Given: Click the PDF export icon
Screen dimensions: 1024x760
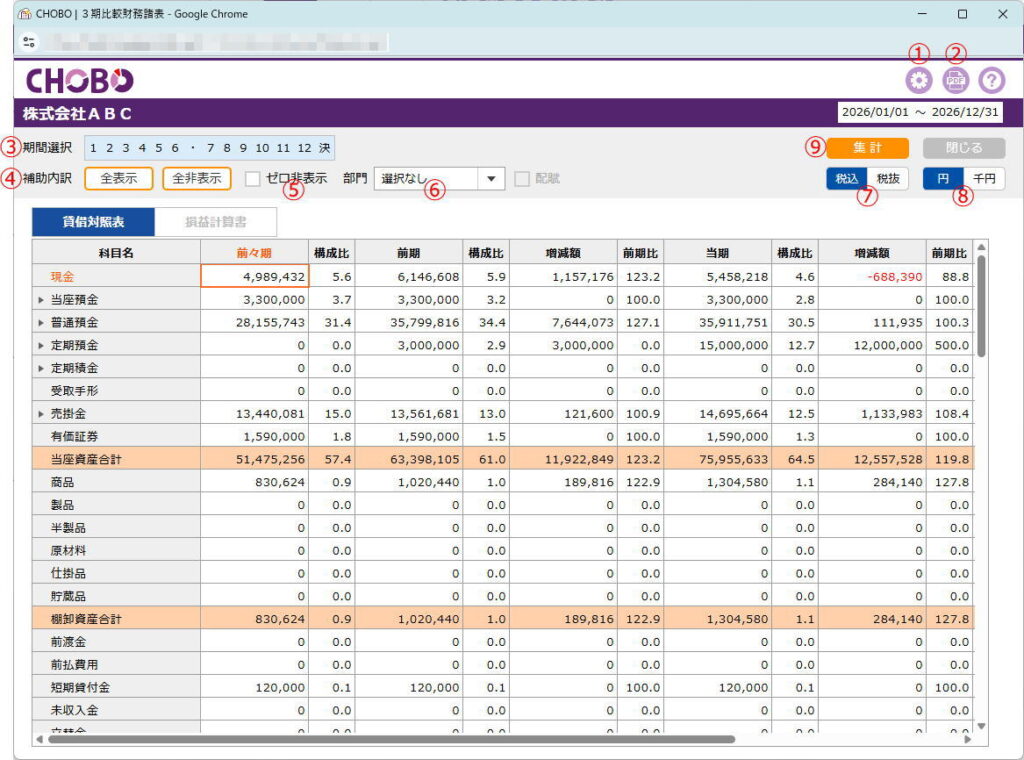Looking at the screenshot, I should pyautogui.click(x=956, y=81).
